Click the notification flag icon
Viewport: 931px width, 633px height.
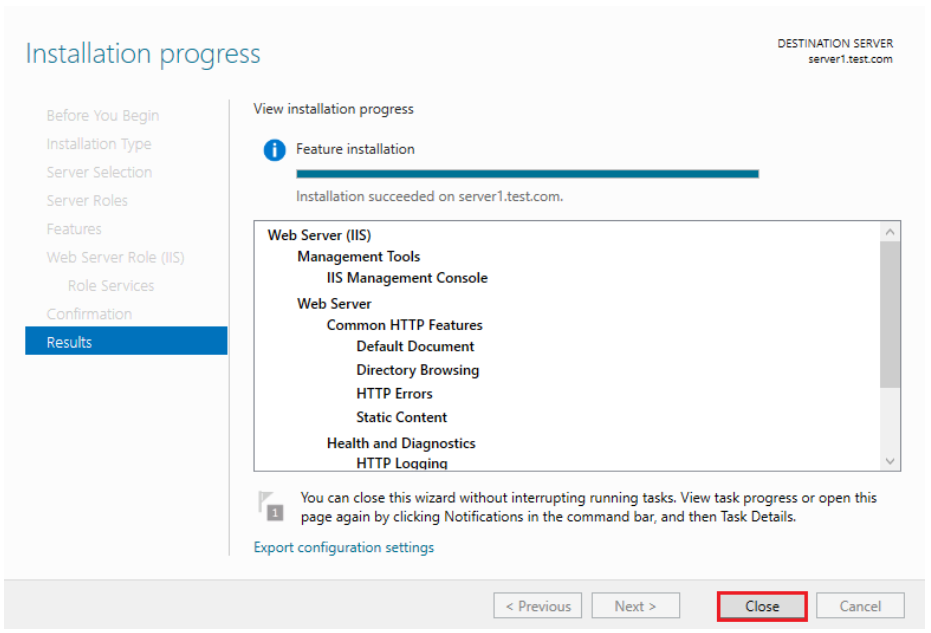[270, 505]
